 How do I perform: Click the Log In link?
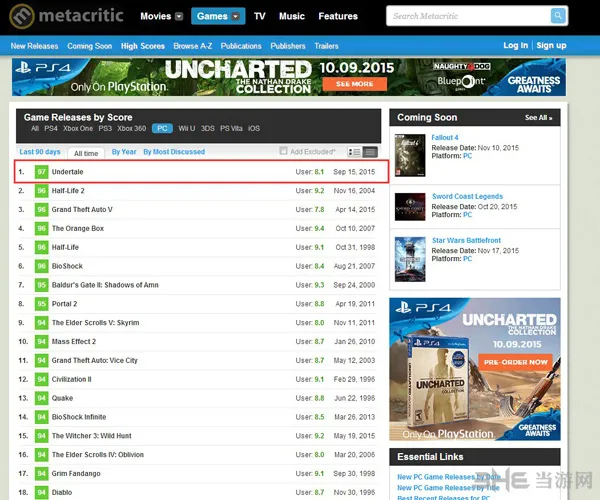(x=515, y=45)
